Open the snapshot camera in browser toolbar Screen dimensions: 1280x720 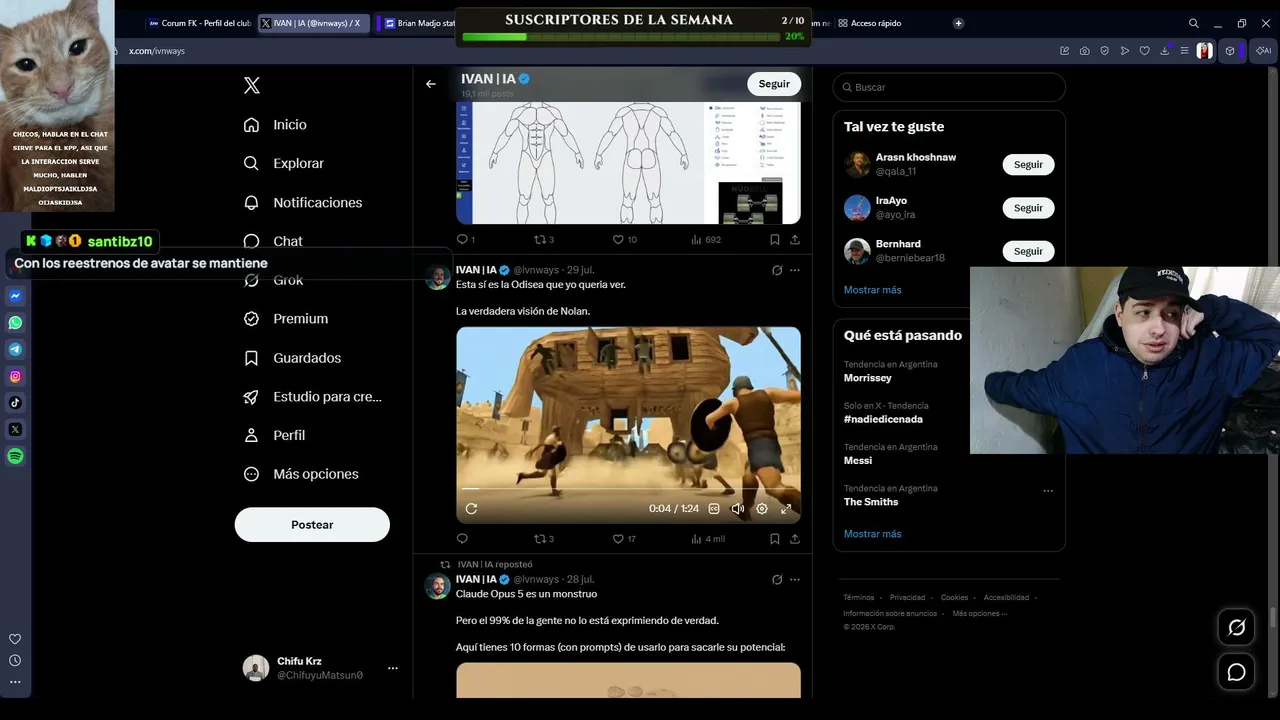[x=1085, y=51]
